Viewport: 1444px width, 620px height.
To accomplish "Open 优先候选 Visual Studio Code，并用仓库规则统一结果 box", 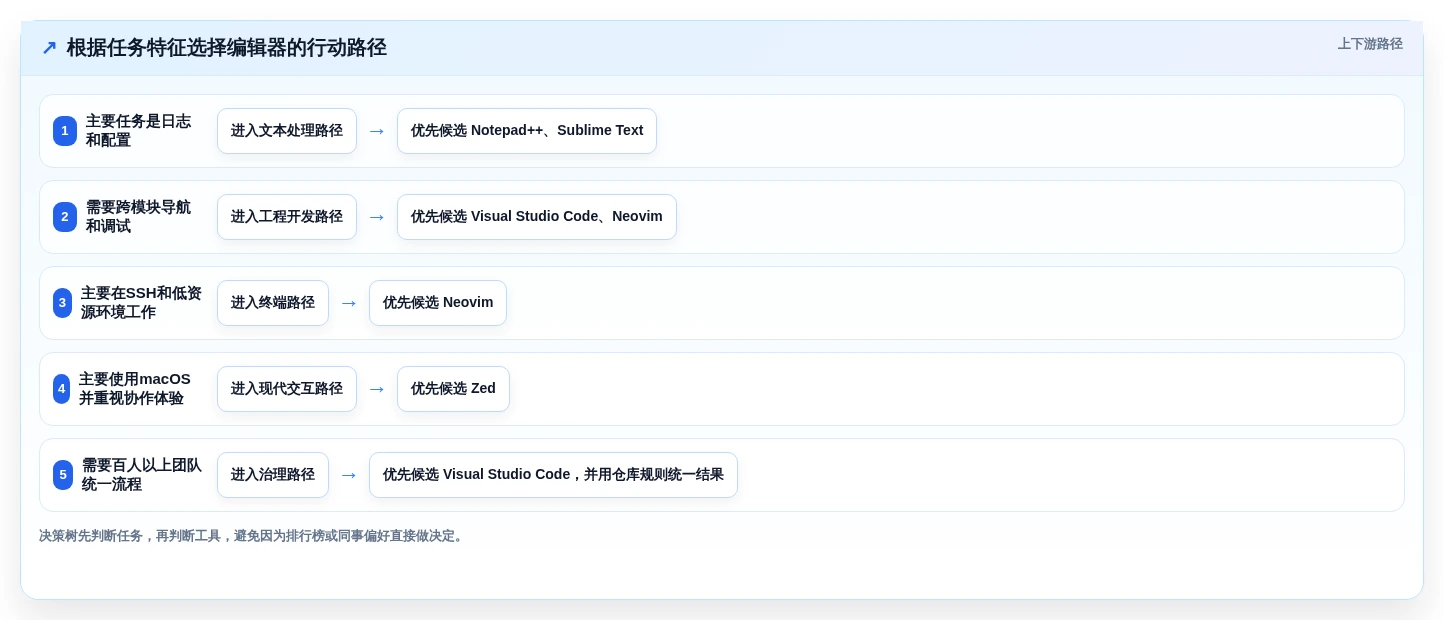I will [553, 475].
